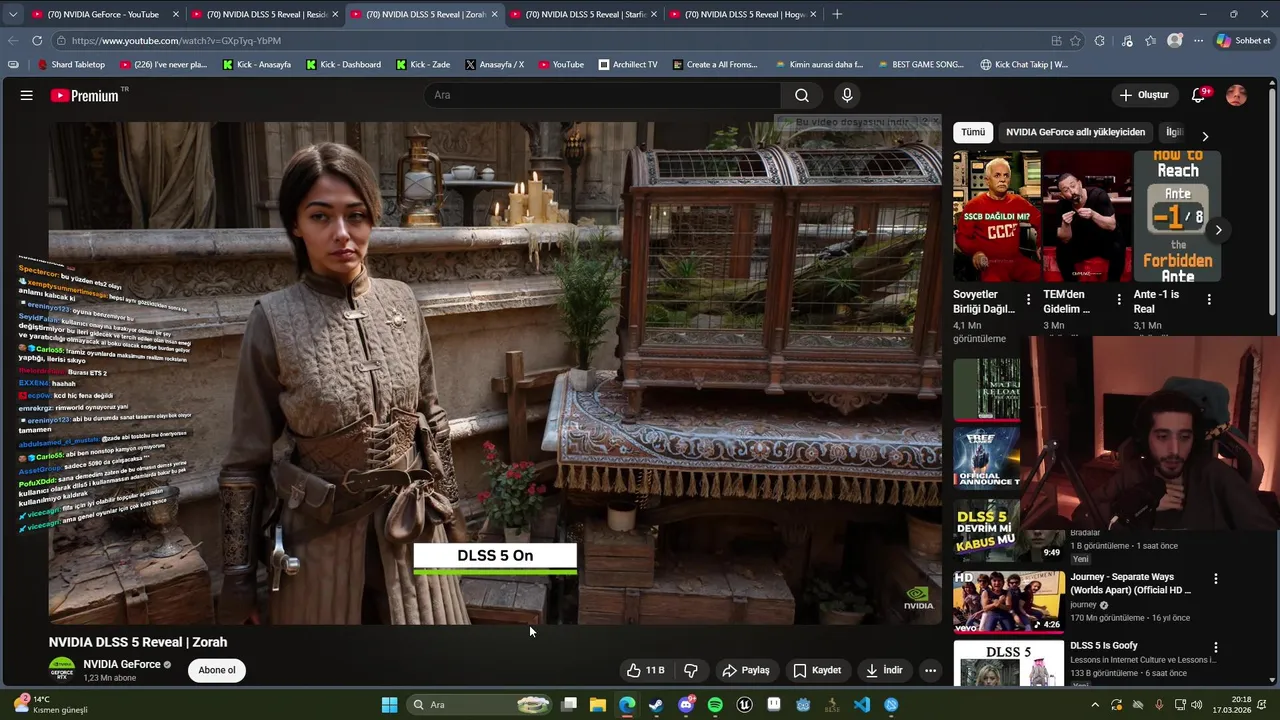1280x720 pixels.
Task: Open the Paylaş share button
Action: tap(746, 670)
